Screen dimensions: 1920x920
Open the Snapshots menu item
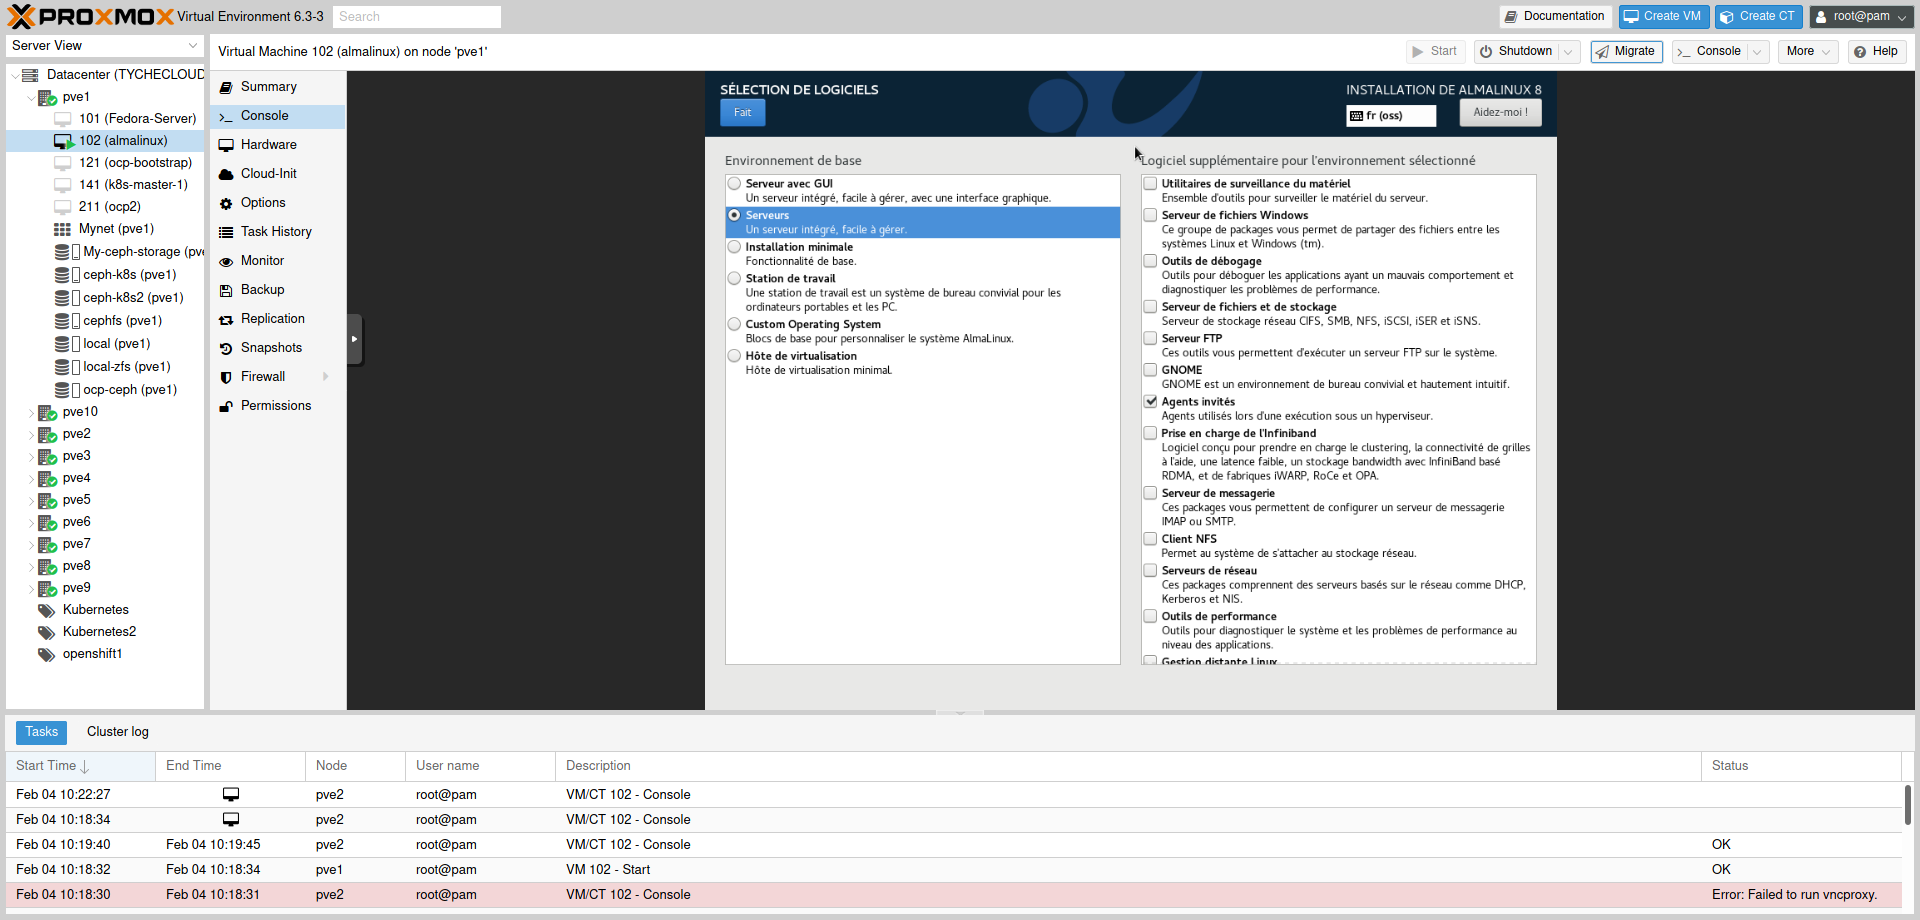278,348
